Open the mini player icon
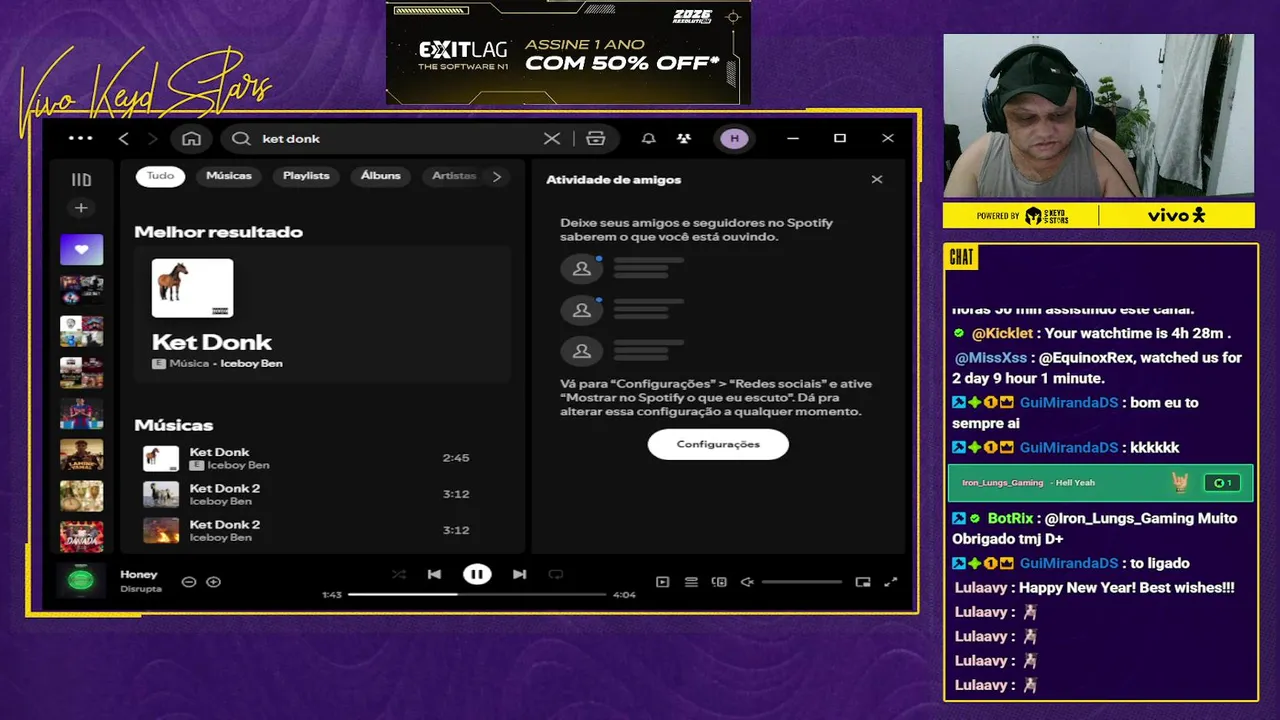The image size is (1280, 720). (x=863, y=582)
